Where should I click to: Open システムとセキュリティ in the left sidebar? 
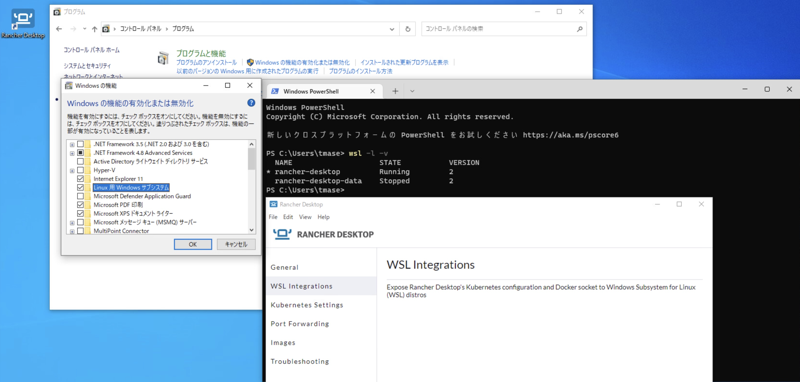tap(87, 66)
